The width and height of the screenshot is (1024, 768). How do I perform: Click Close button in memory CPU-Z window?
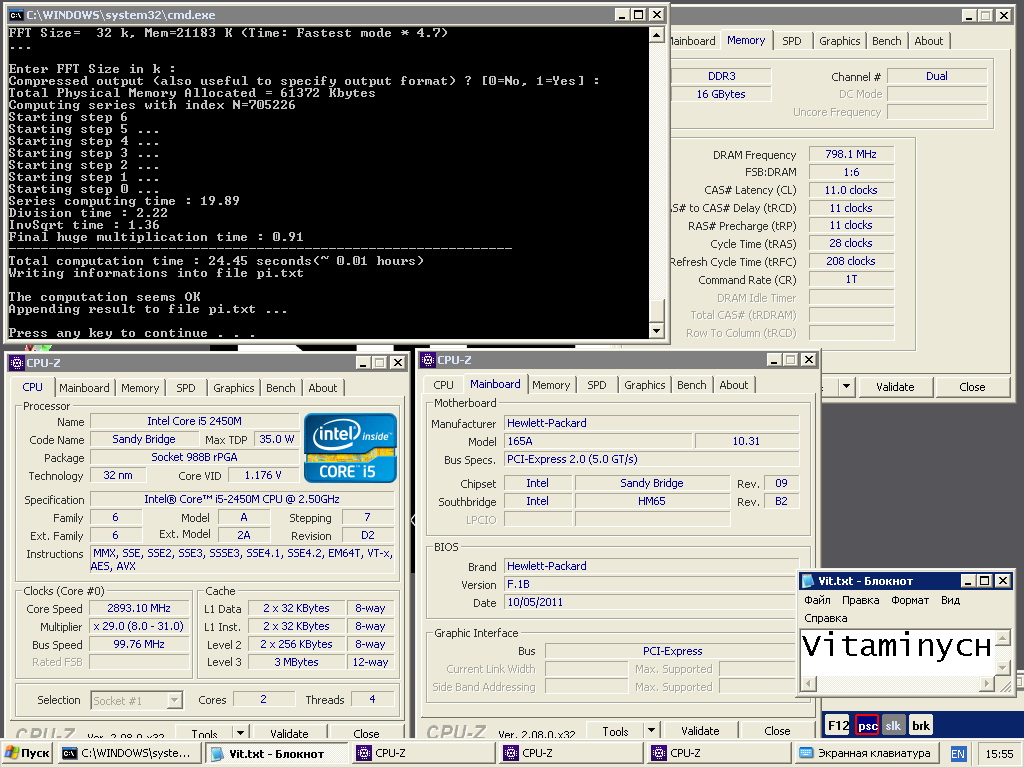(972, 387)
